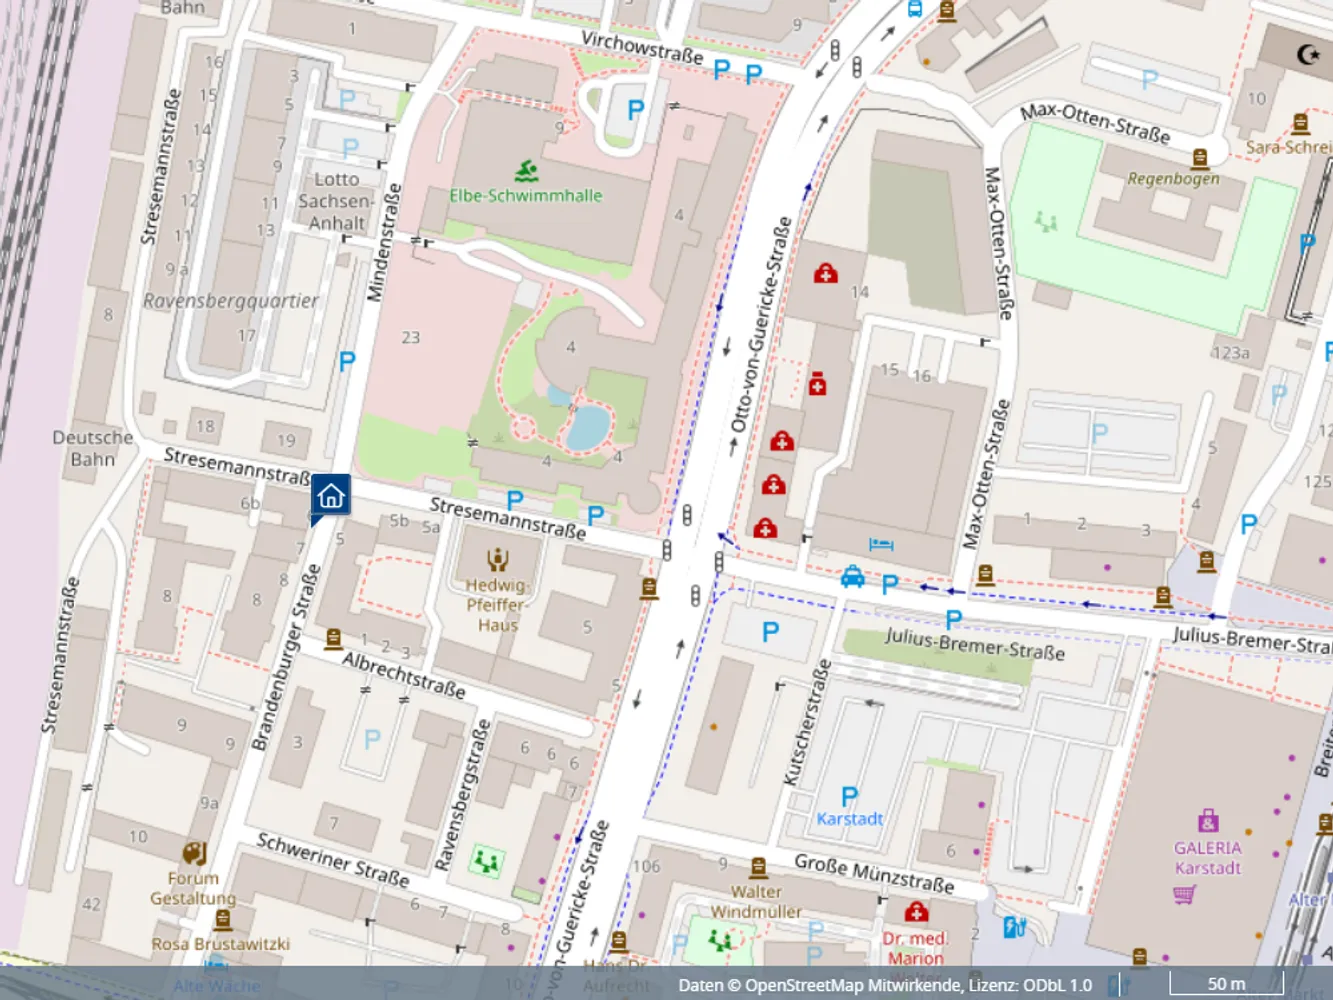
Task: Select the green playground icon near Ravensbergstraße
Action: click(x=487, y=860)
